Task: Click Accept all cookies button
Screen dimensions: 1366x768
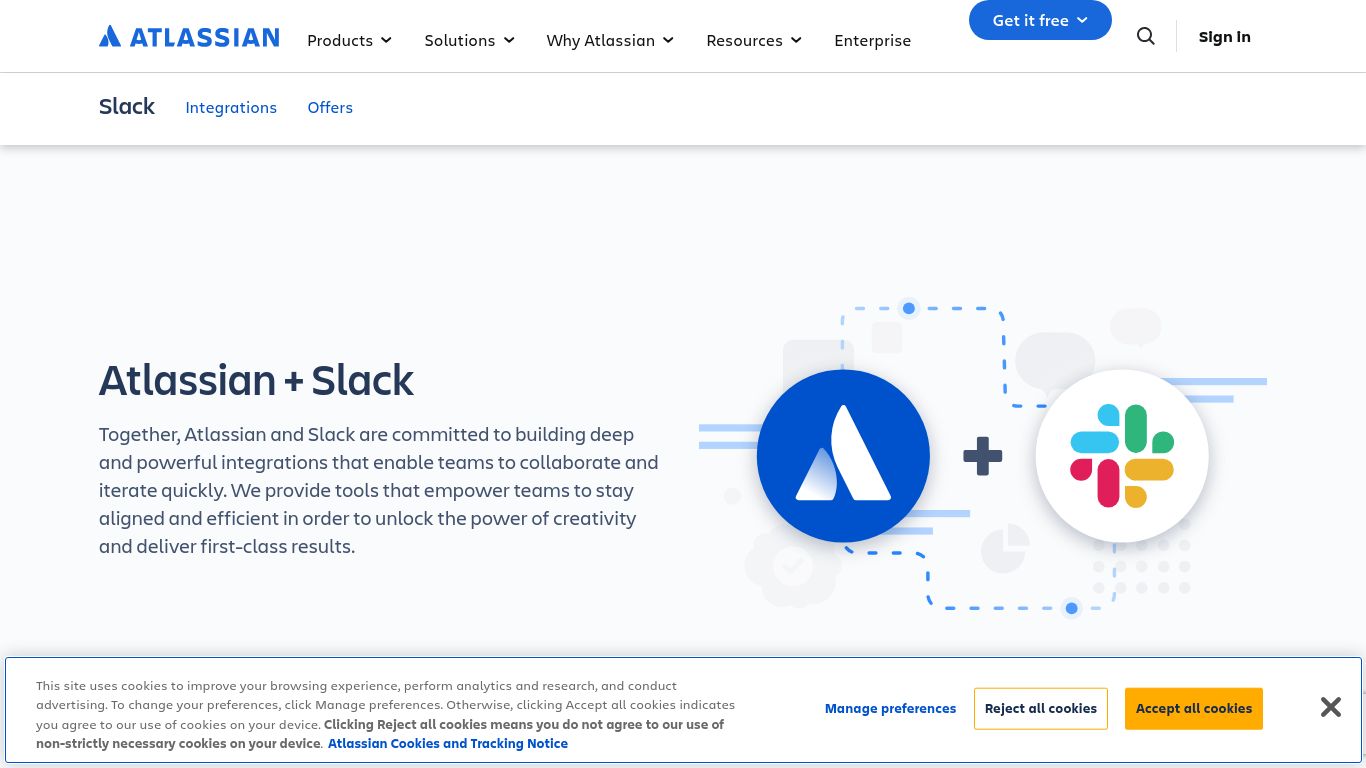Action: 1194,708
